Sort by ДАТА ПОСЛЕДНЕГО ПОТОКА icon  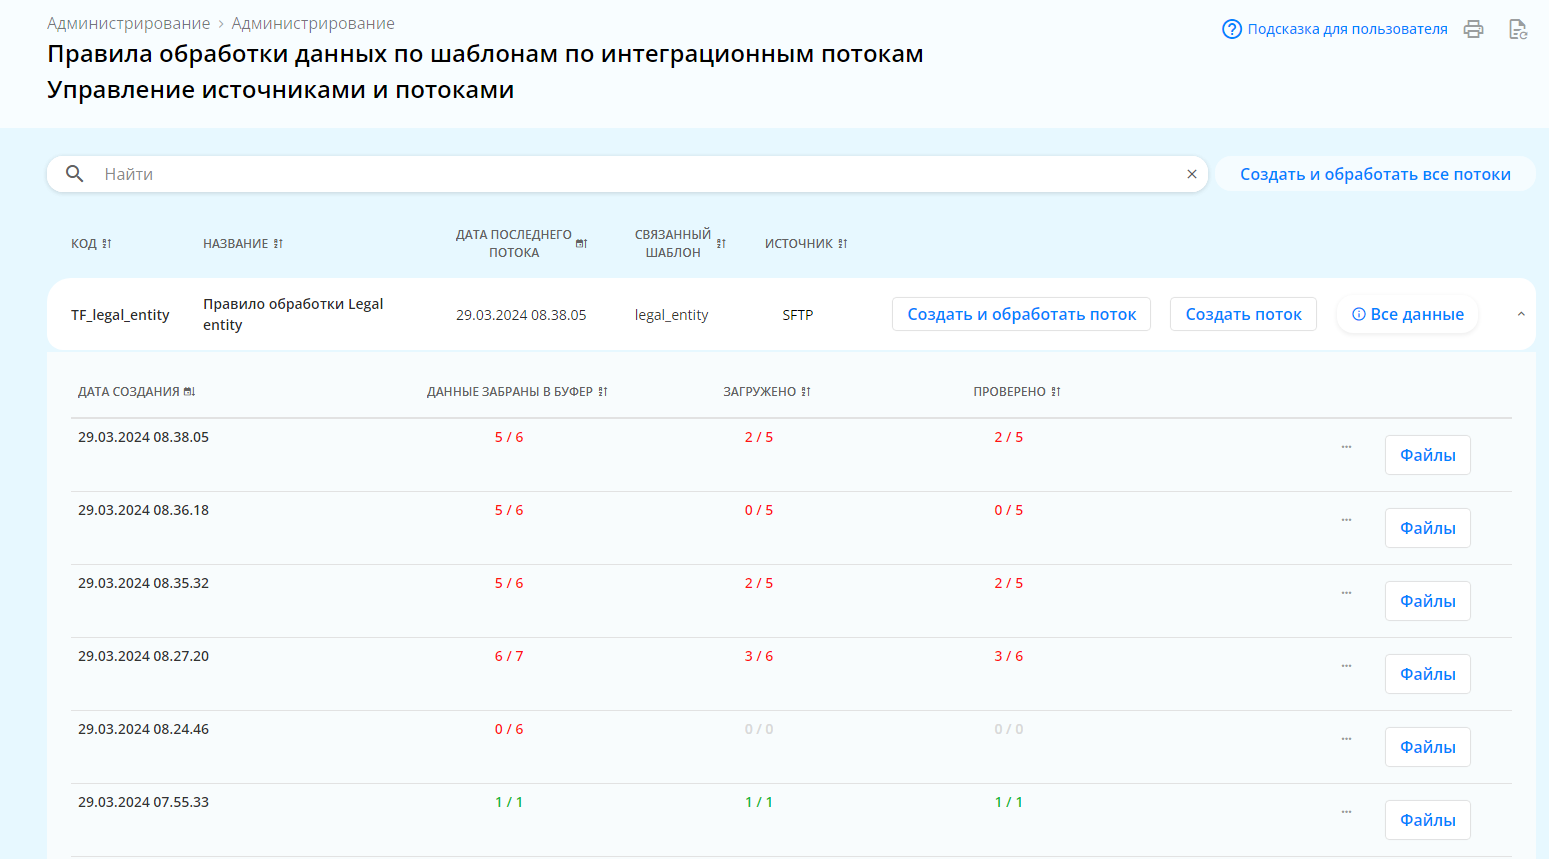581,244
